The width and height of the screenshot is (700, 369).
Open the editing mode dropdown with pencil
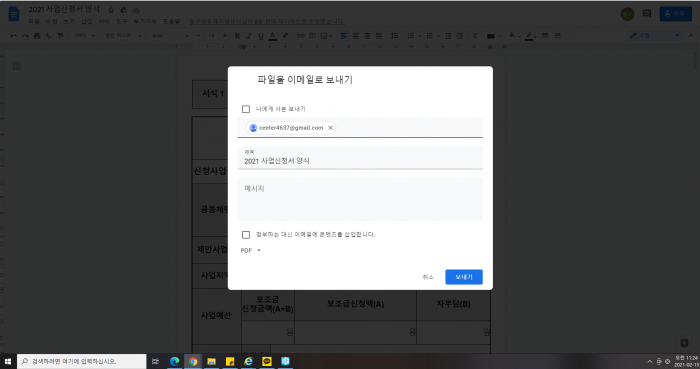click(x=654, y=36)
